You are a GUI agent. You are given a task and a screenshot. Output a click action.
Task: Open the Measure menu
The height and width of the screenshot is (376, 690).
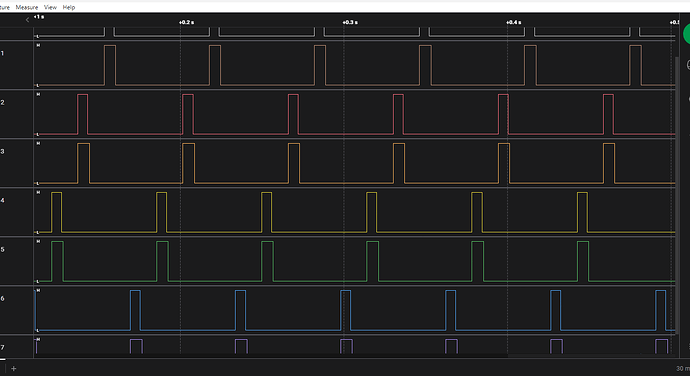click(27, 7)
